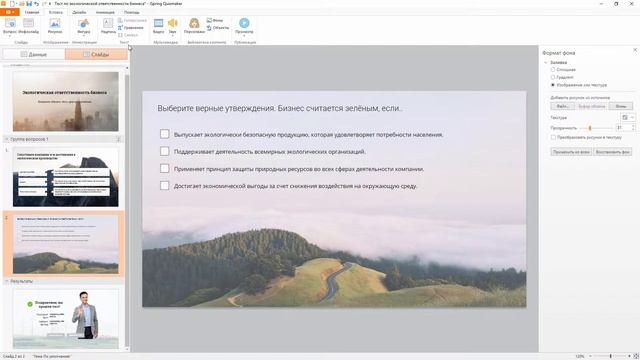Open the New document dropdown arrow in title bar

click(x=16, y=4)
